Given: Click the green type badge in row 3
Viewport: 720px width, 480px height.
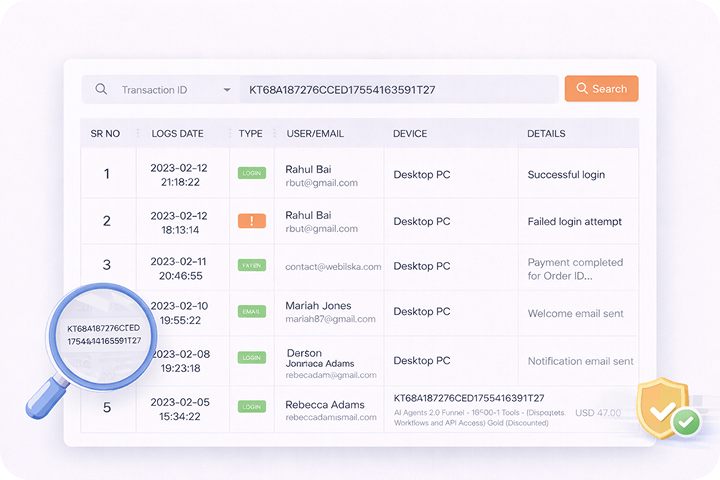Looking at the screenshot, I should click(x=252, y=266).
